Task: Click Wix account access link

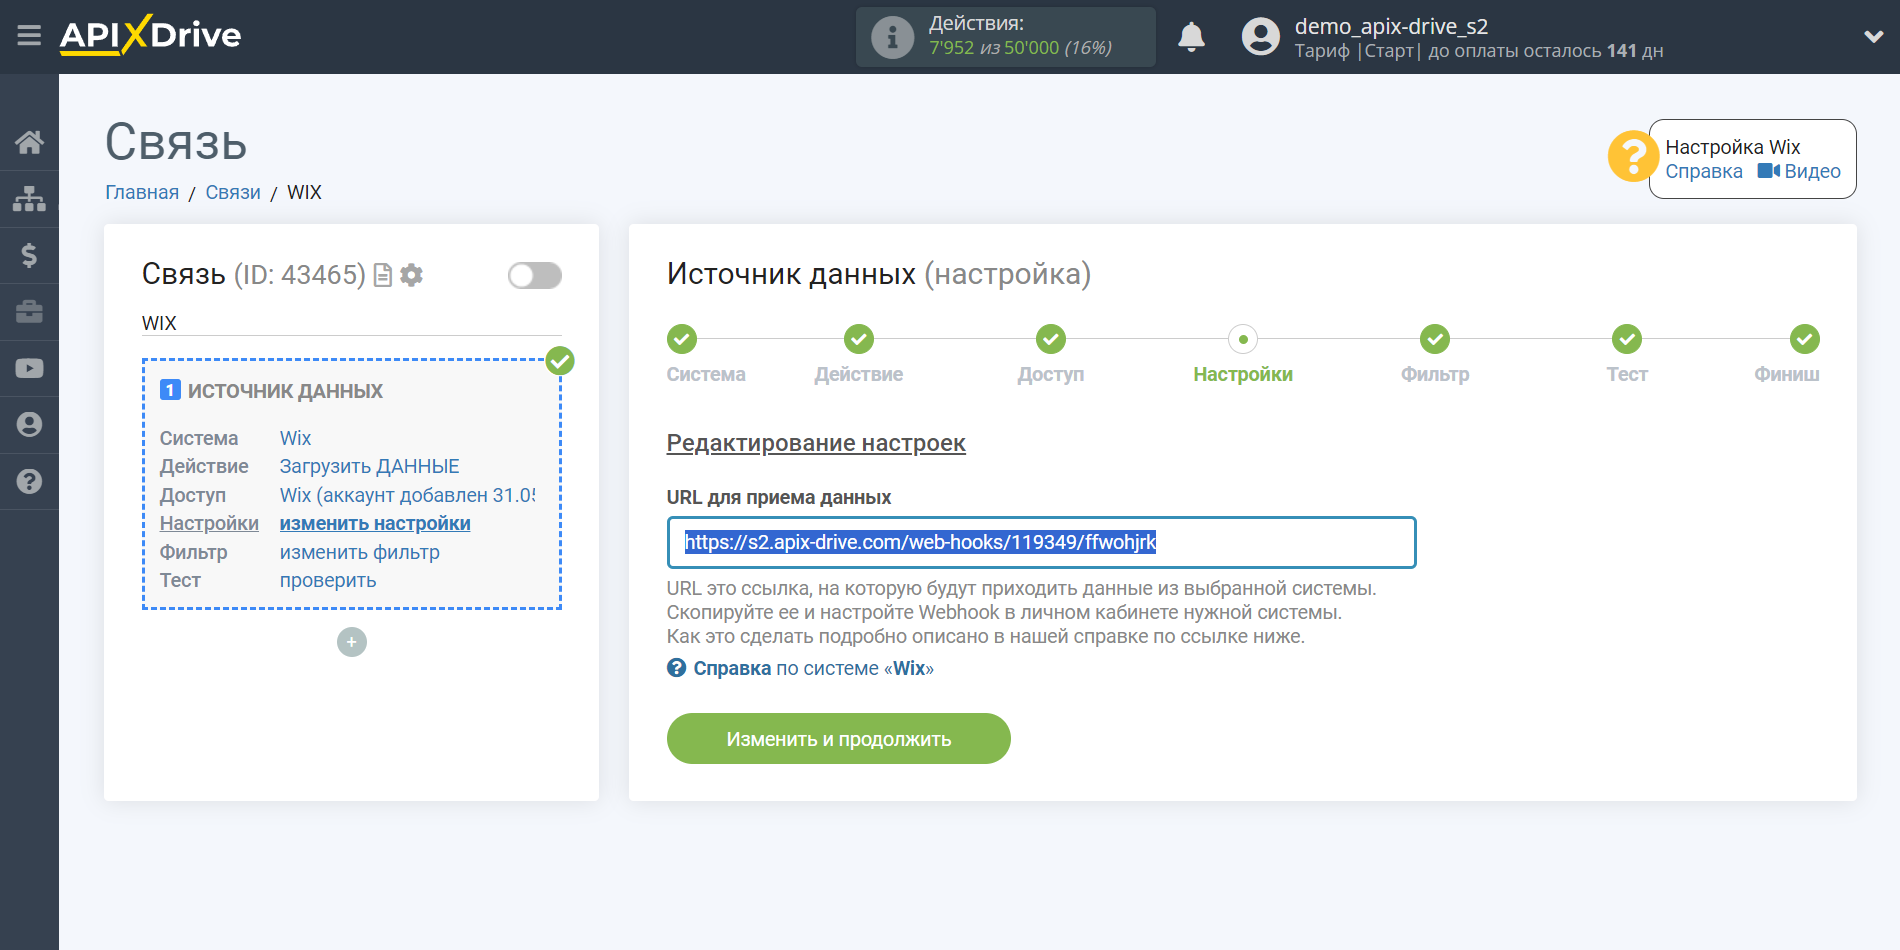Action: [x=407, y=495]
